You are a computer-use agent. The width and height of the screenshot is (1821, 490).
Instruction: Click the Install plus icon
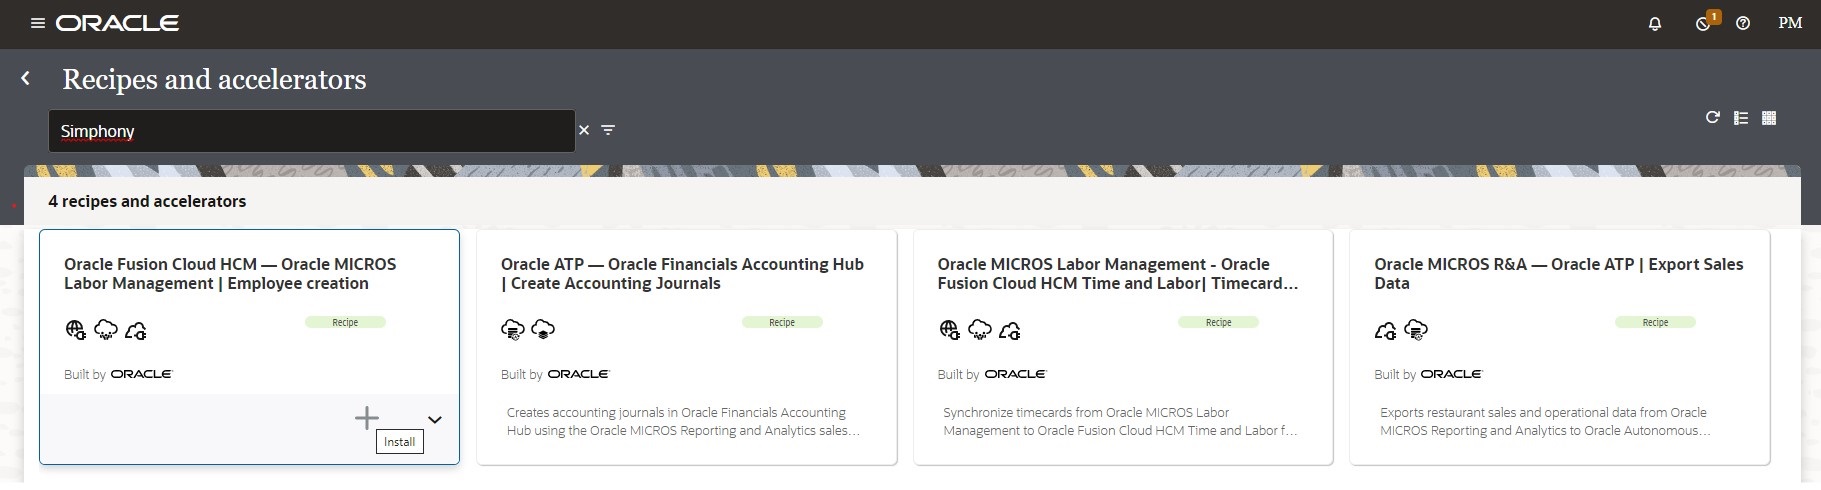pos(367,417)
